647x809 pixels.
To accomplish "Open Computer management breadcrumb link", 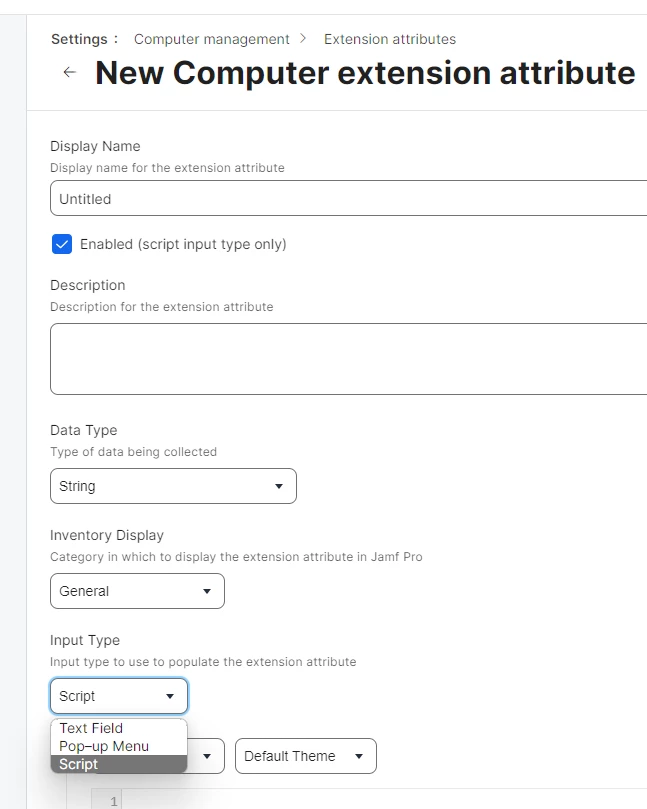I will pos(211,39).
